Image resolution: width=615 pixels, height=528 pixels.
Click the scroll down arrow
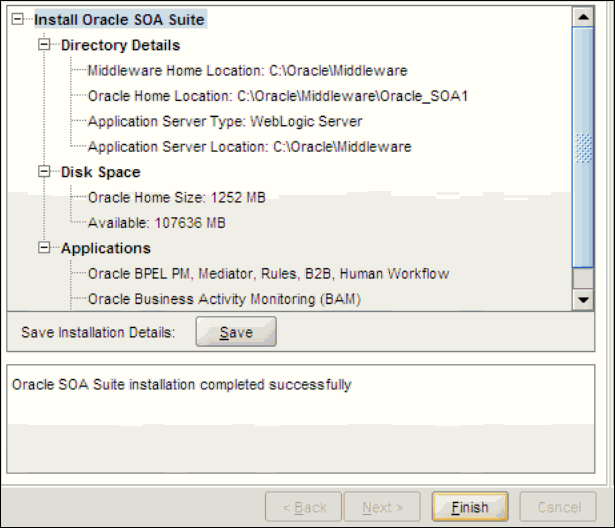[x=583, y=299]
